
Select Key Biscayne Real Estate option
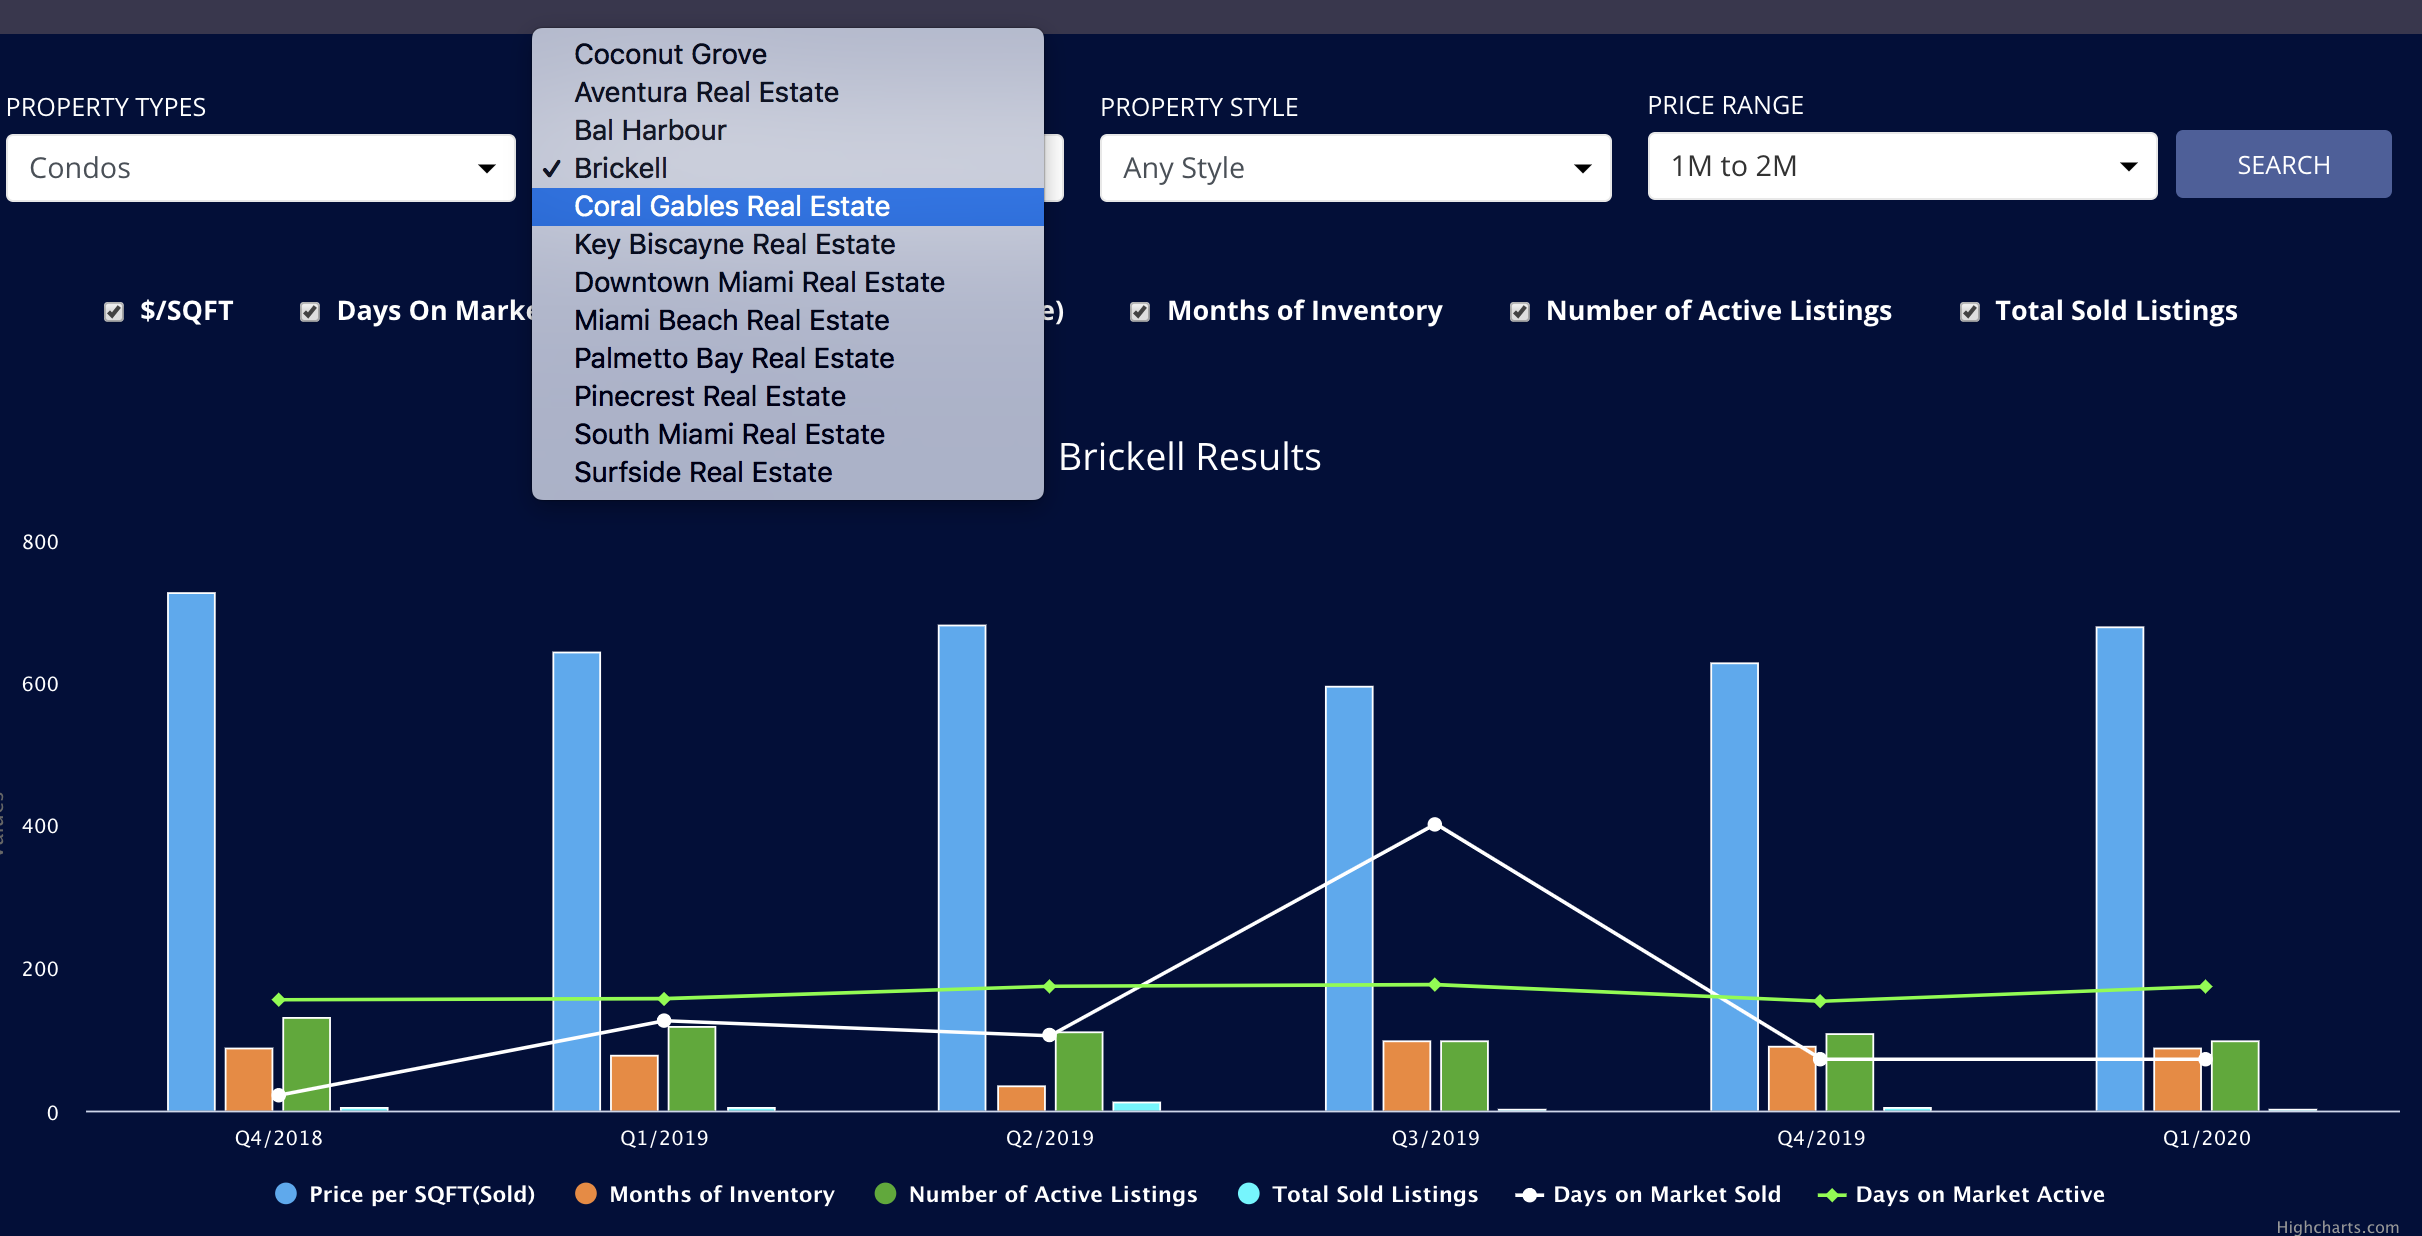tap(734, 244)
